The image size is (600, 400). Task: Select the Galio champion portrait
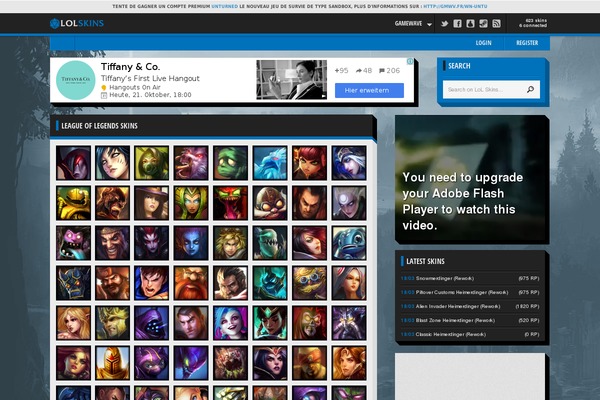[x=73, y=283]
